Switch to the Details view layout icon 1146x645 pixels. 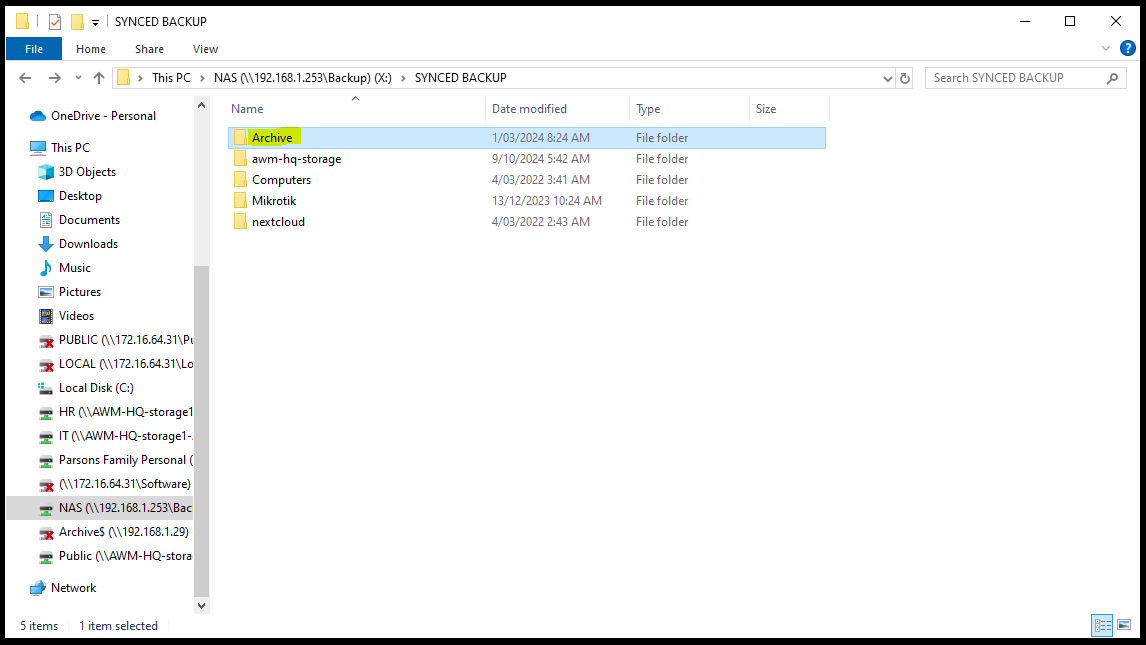click(x=1102, y=625)
